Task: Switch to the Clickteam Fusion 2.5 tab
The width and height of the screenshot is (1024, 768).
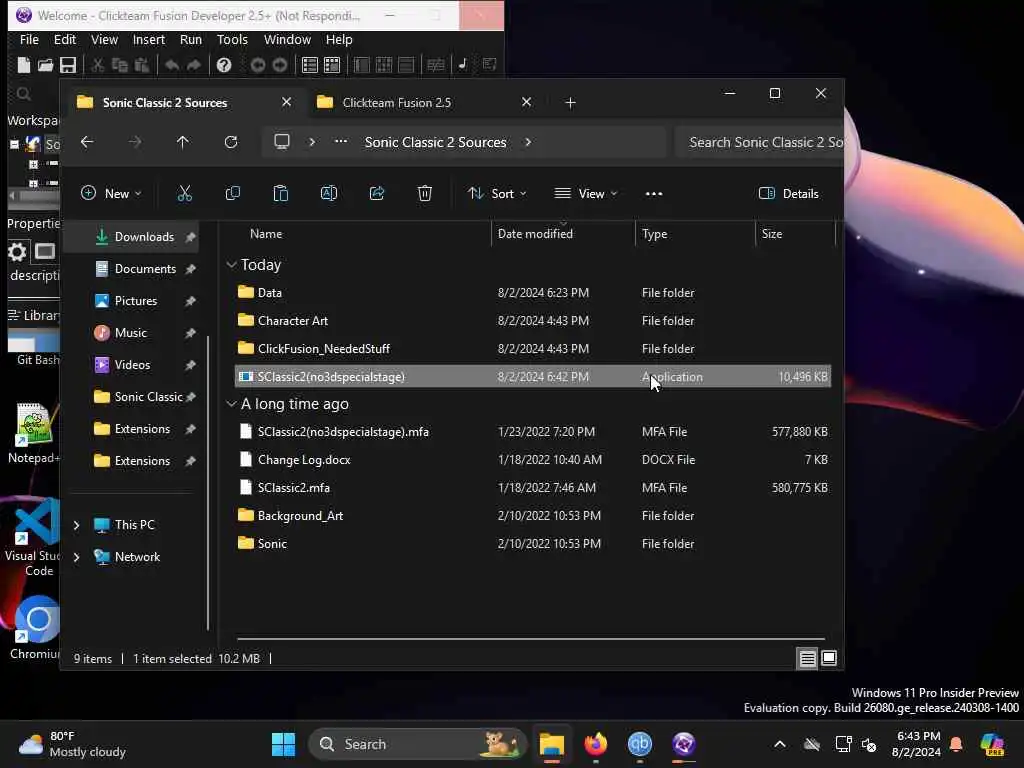Action: 397,103
